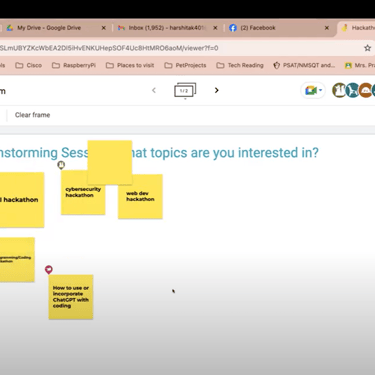Close the My Drive - Google Drive tab
This screenshot has height=375, width=375.
(x=104, y=28)
